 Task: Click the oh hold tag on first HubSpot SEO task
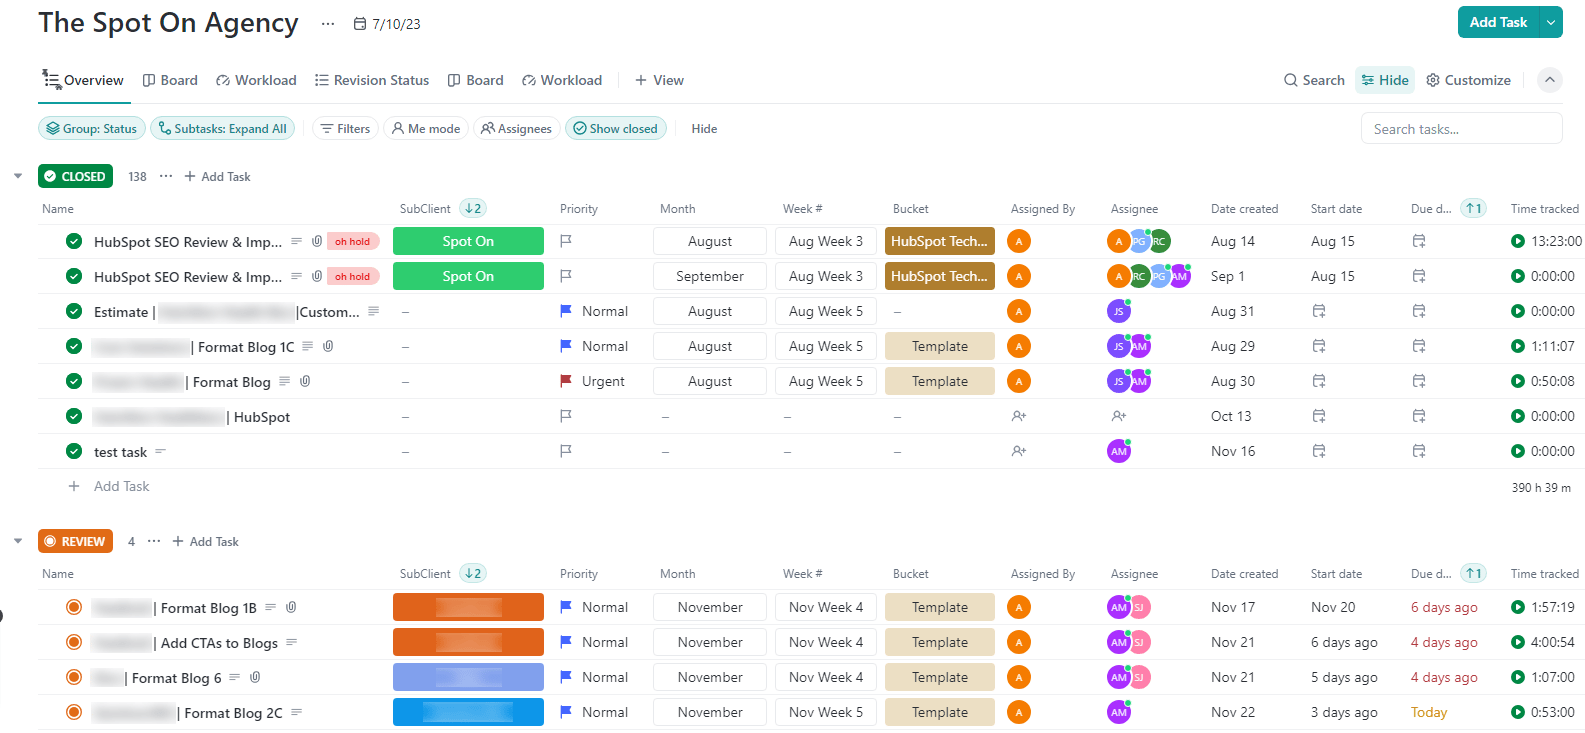point(353,241)
